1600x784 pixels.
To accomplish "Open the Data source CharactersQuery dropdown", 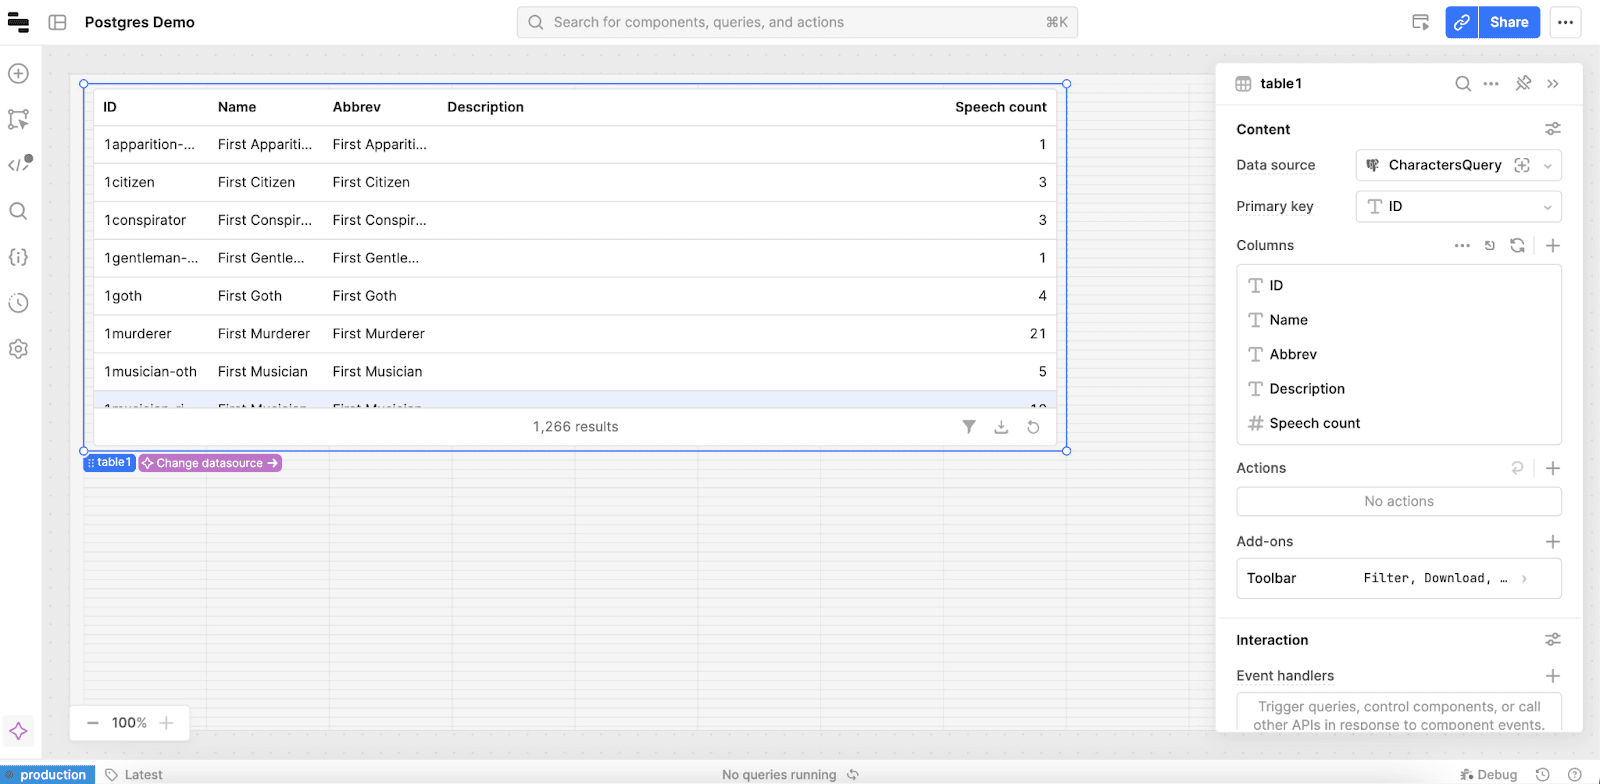I will pos(1458,165).
